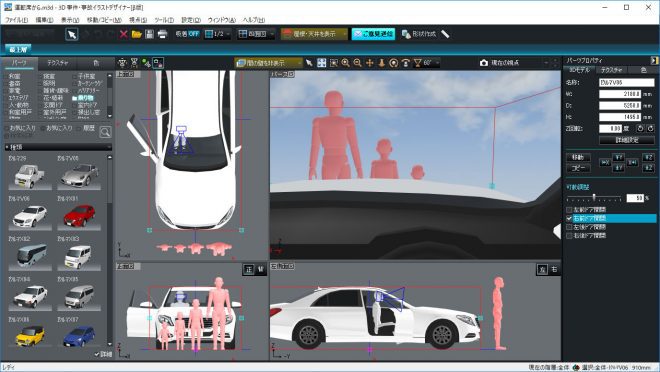Click the printer icon

[162, 34]
